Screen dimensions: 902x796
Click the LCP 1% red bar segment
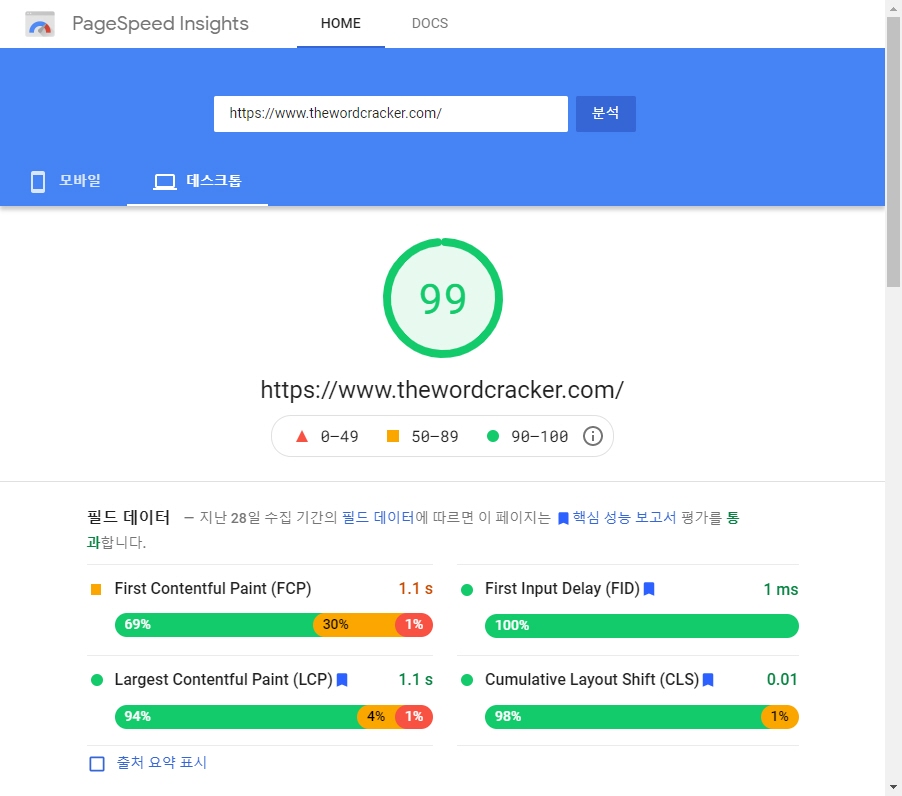point(414,717)
